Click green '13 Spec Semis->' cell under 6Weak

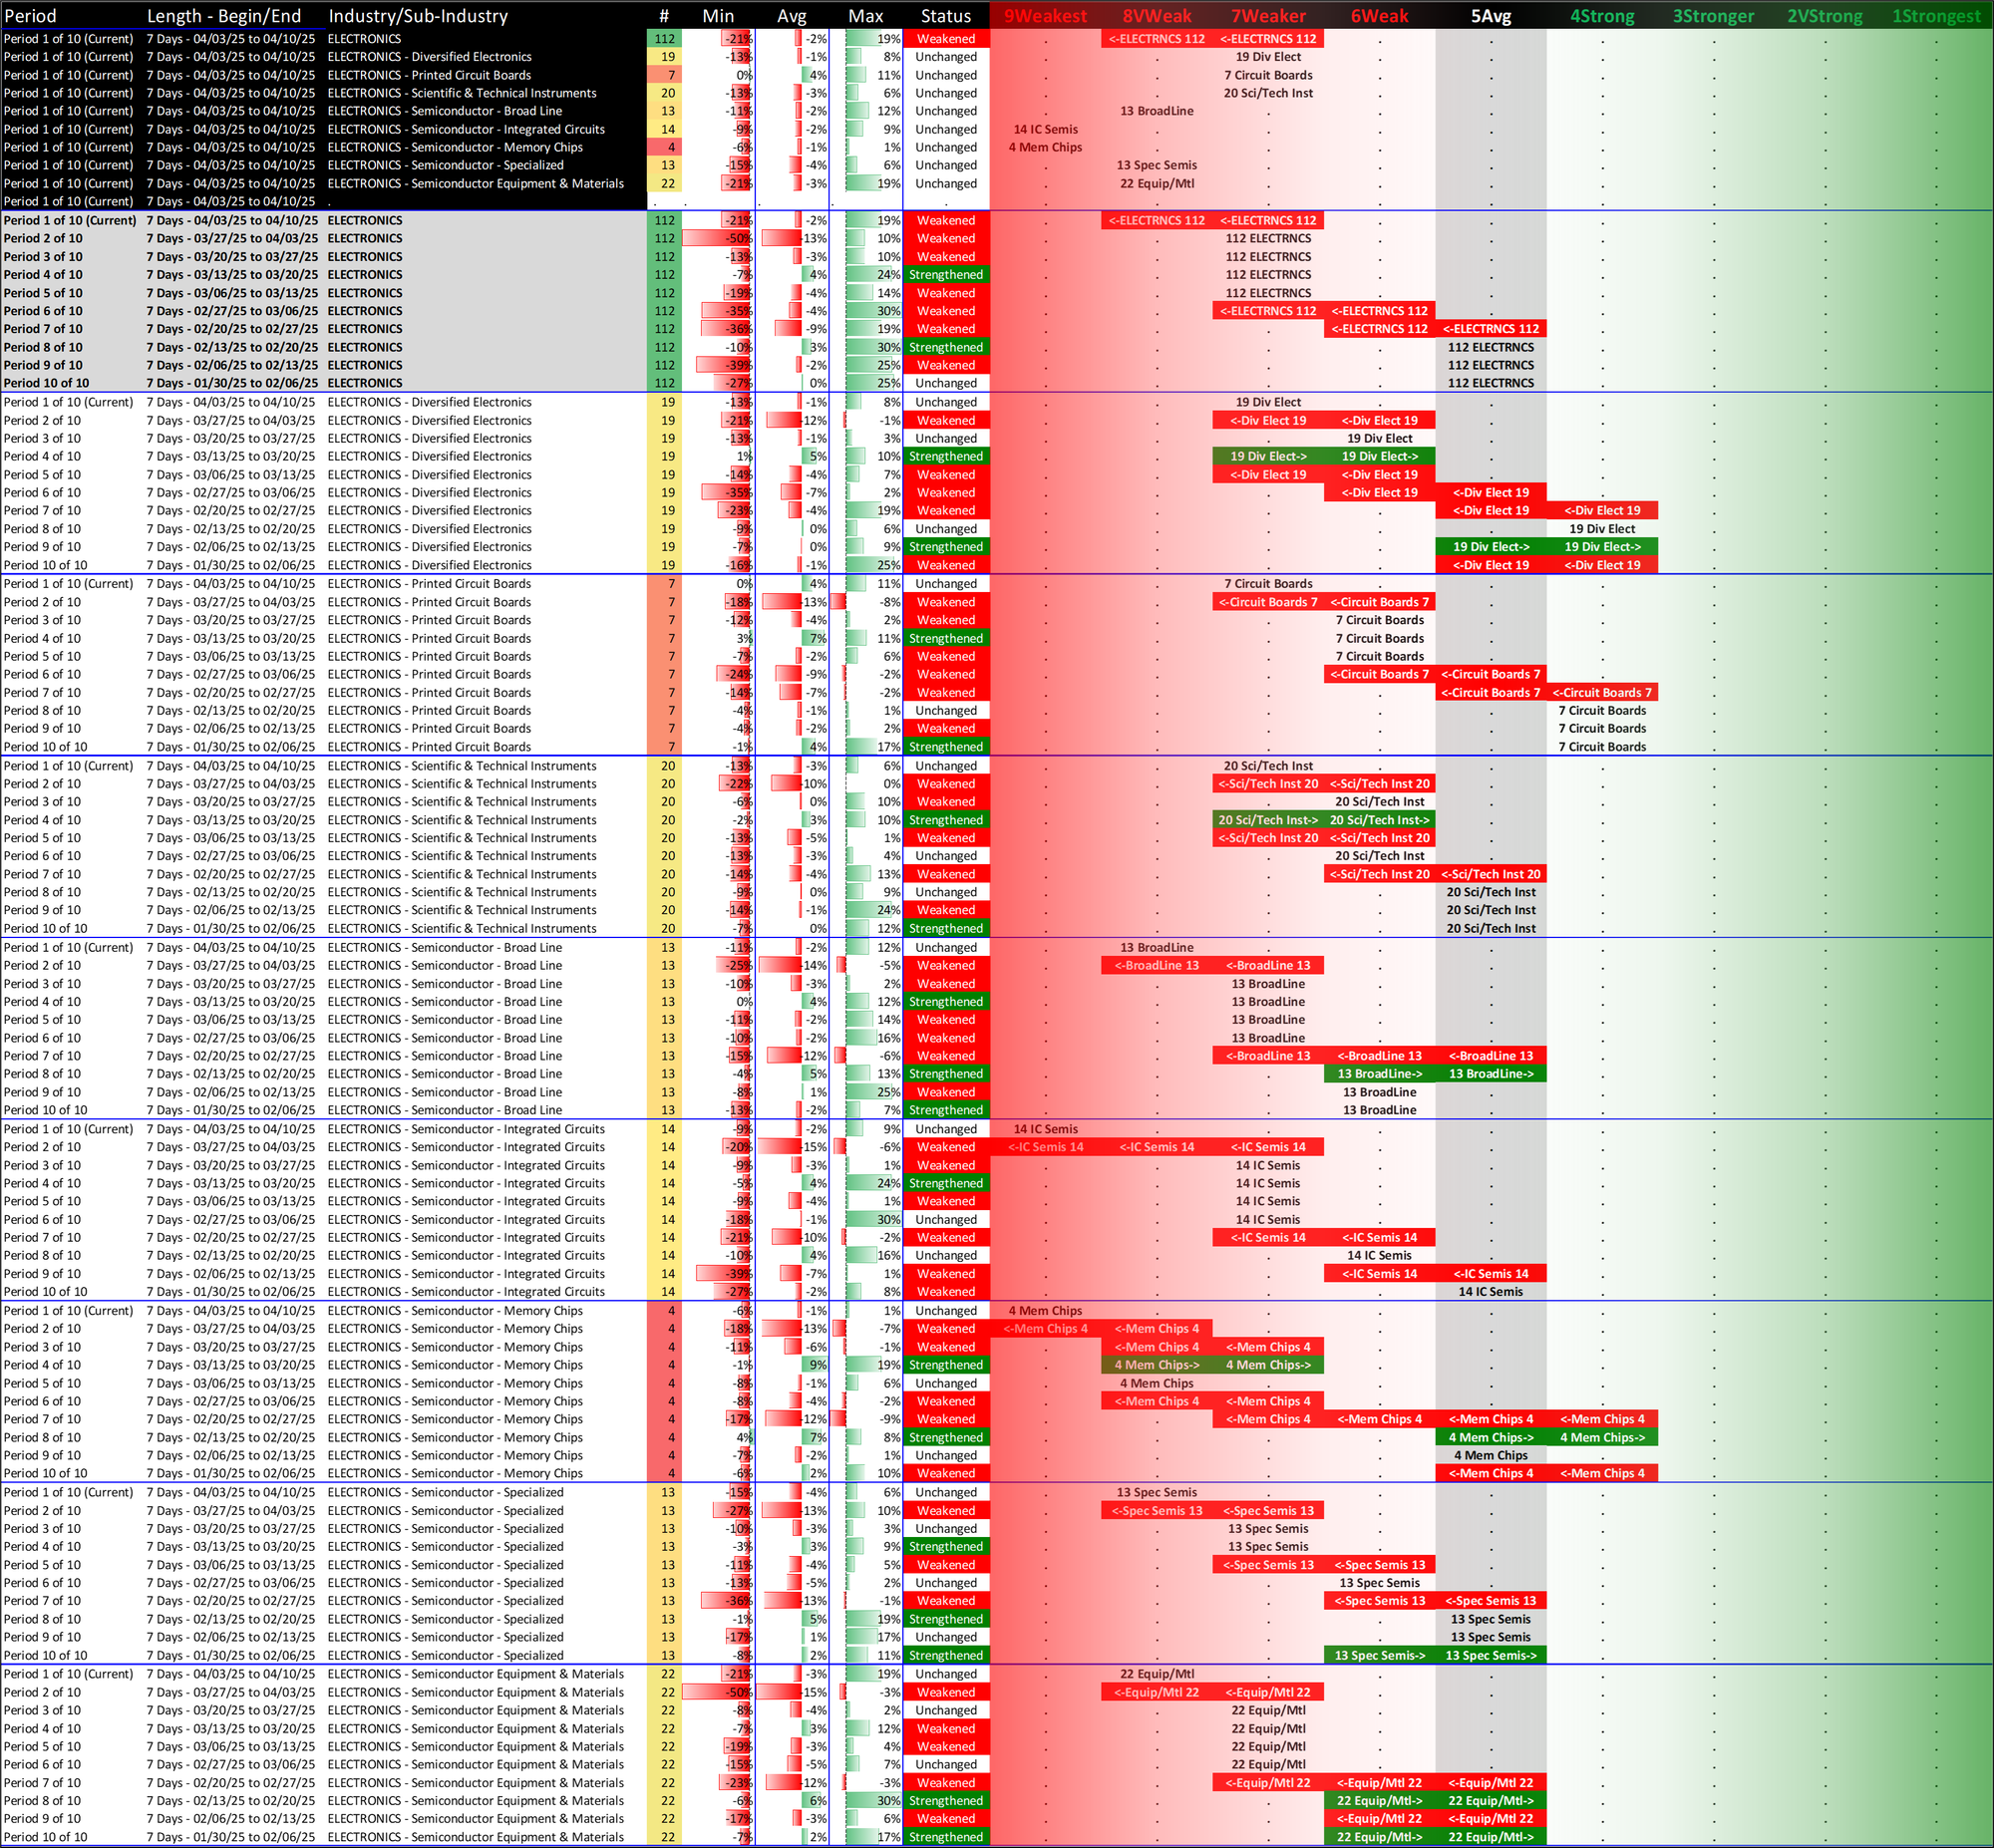pos(1379,1655)
